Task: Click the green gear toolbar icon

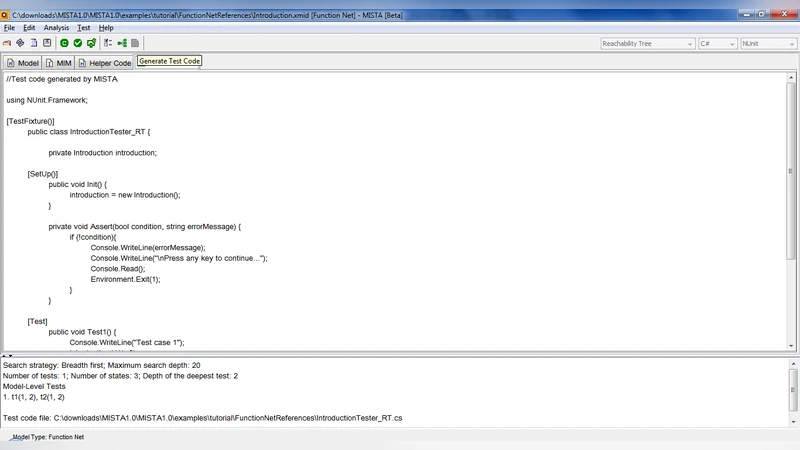Action: click(91, 43)
